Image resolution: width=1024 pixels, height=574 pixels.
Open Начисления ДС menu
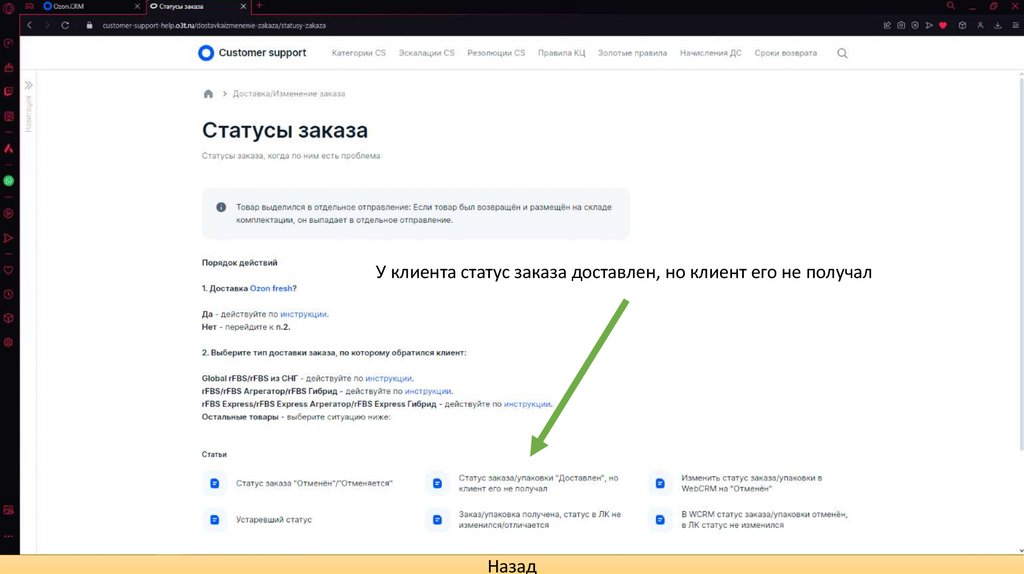[711, 53]
